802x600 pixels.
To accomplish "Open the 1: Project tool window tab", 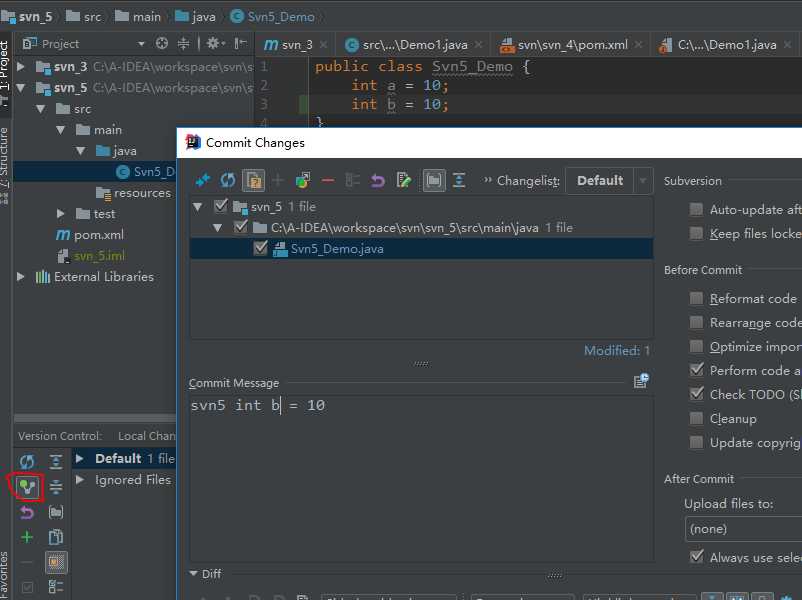I will [5, 72].
